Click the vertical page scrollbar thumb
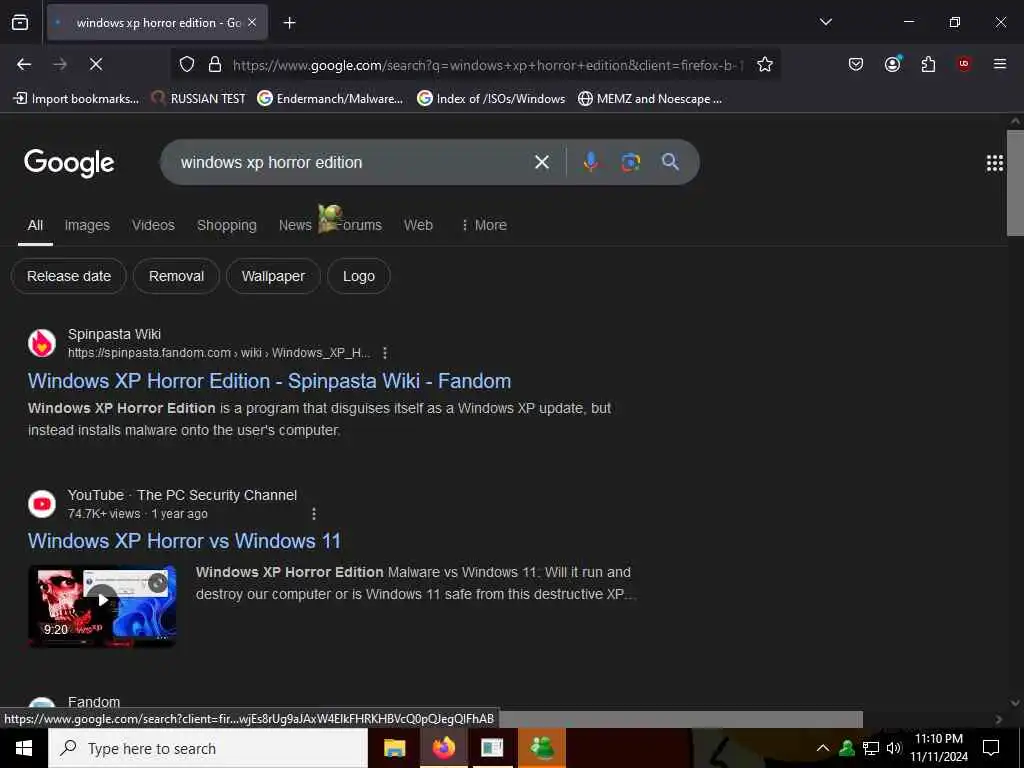The width and height of the screenshot is (1024, 768). [1015, 183]
